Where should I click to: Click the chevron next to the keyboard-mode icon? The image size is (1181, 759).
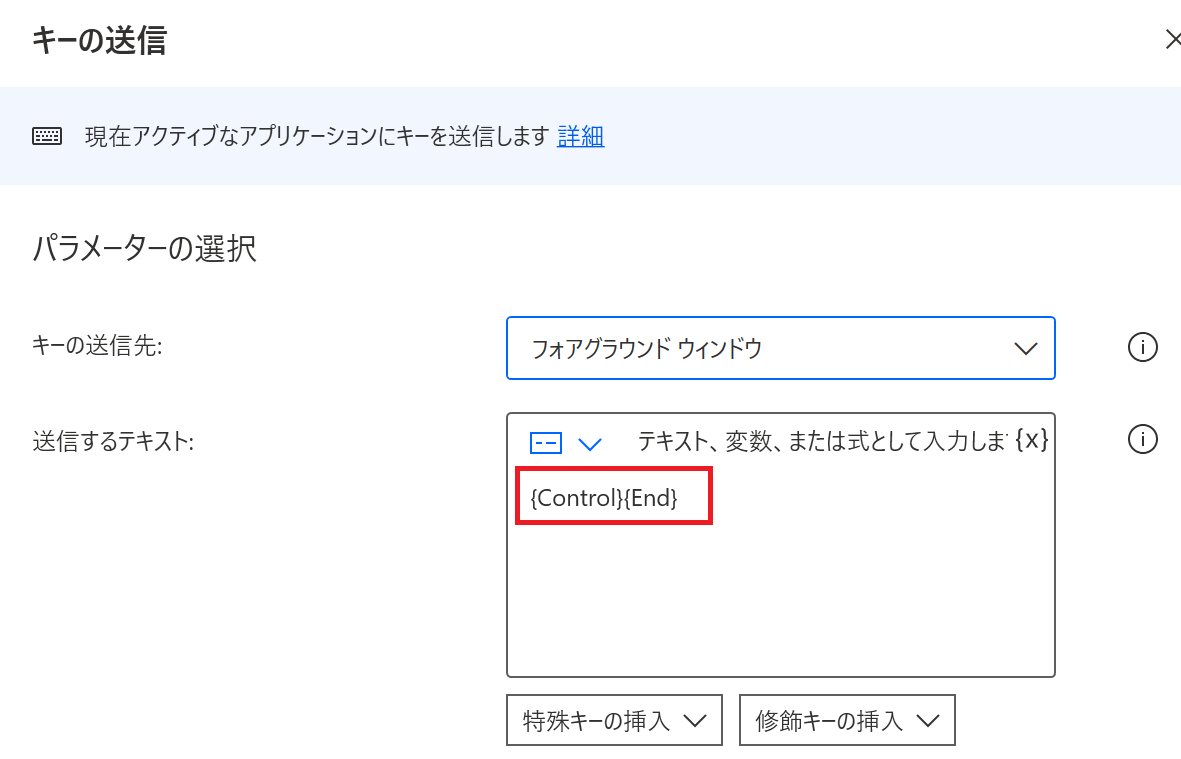click(x=589, y=442)
